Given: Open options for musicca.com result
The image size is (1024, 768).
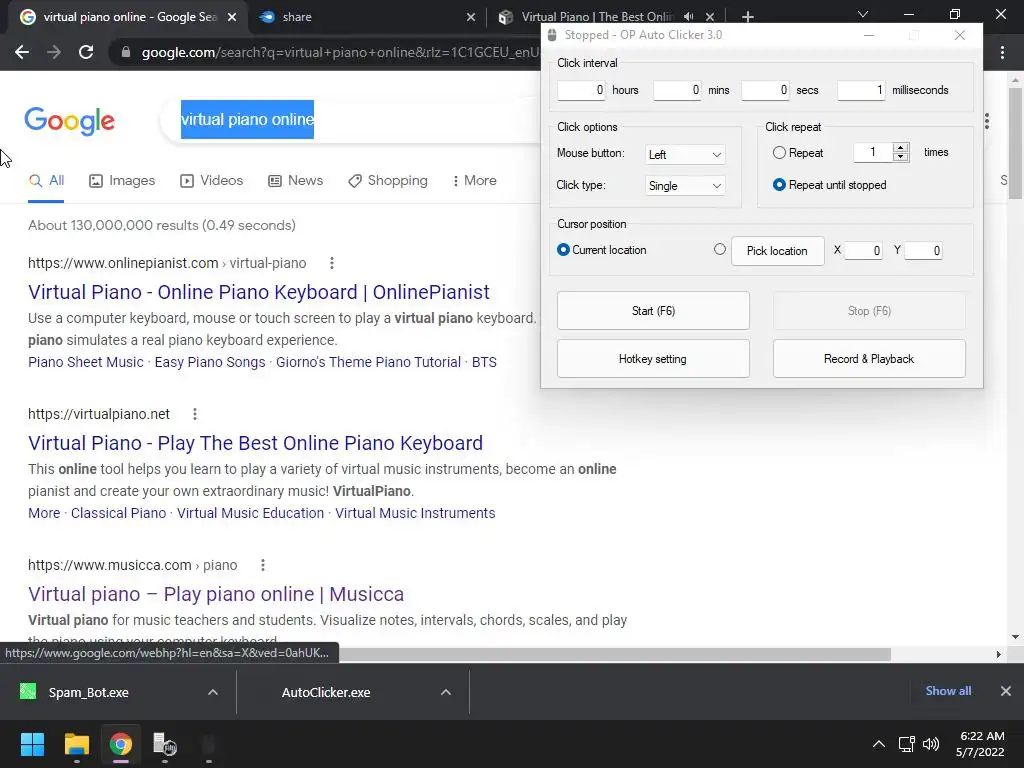Looking at the screenshot, I should [263, 565].
